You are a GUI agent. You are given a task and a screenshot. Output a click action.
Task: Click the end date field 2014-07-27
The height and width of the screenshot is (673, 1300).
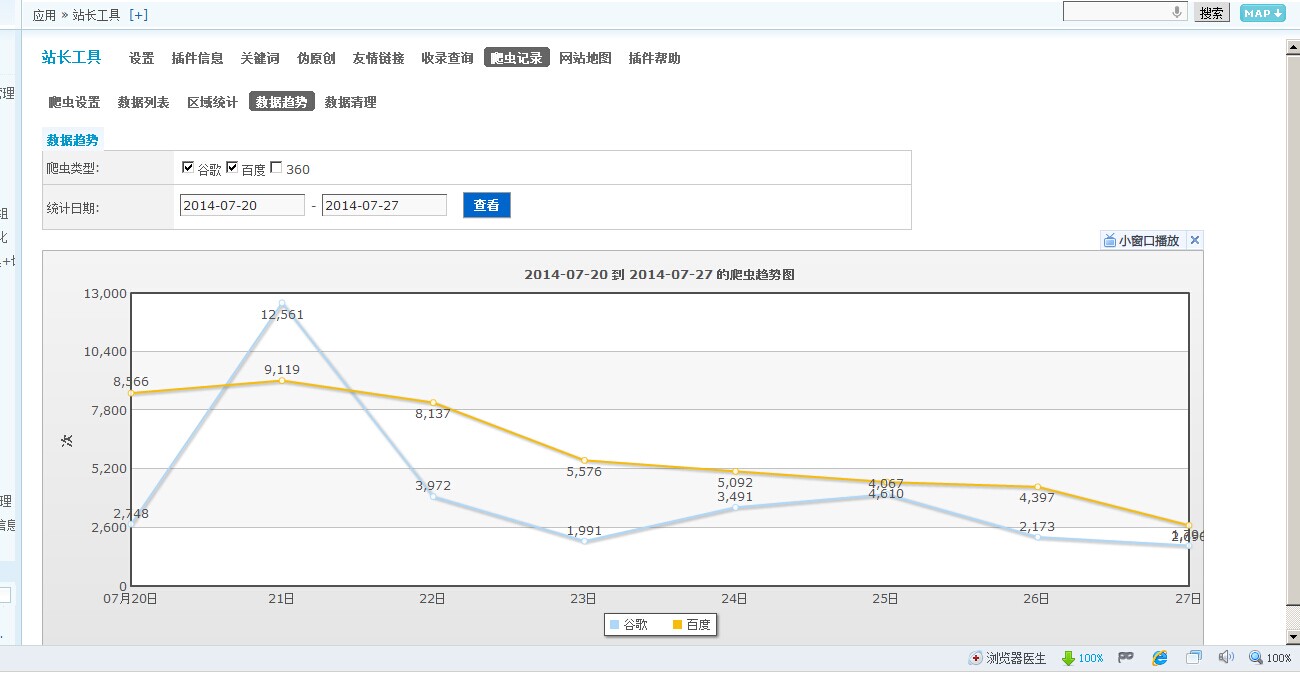pyautogui.click(x=384, y=205)
